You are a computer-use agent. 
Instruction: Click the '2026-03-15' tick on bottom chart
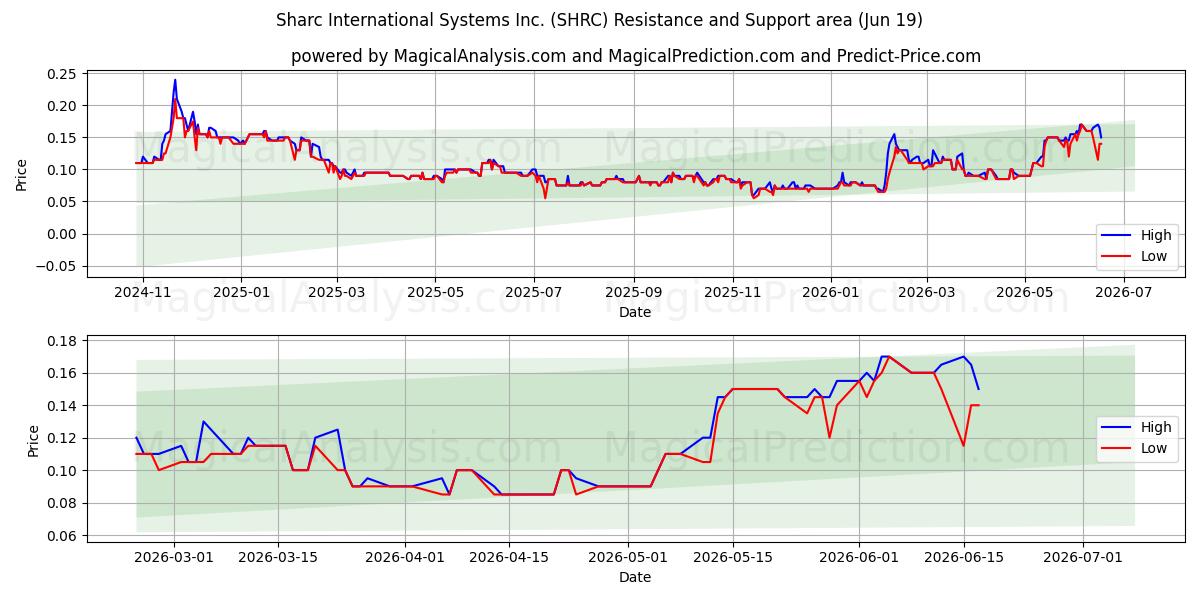coord(278,558)
